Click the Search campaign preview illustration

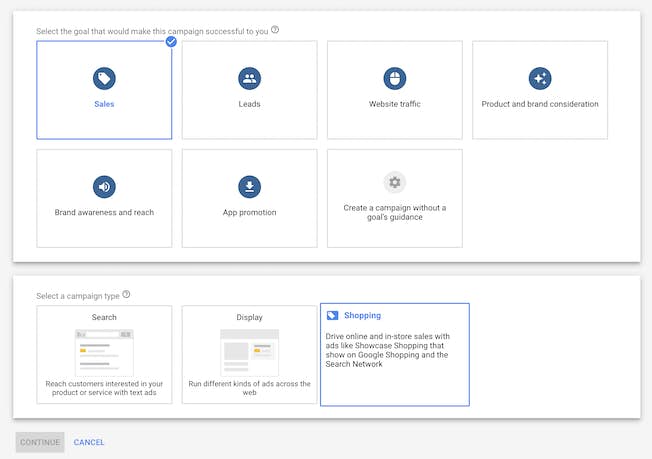104,353
